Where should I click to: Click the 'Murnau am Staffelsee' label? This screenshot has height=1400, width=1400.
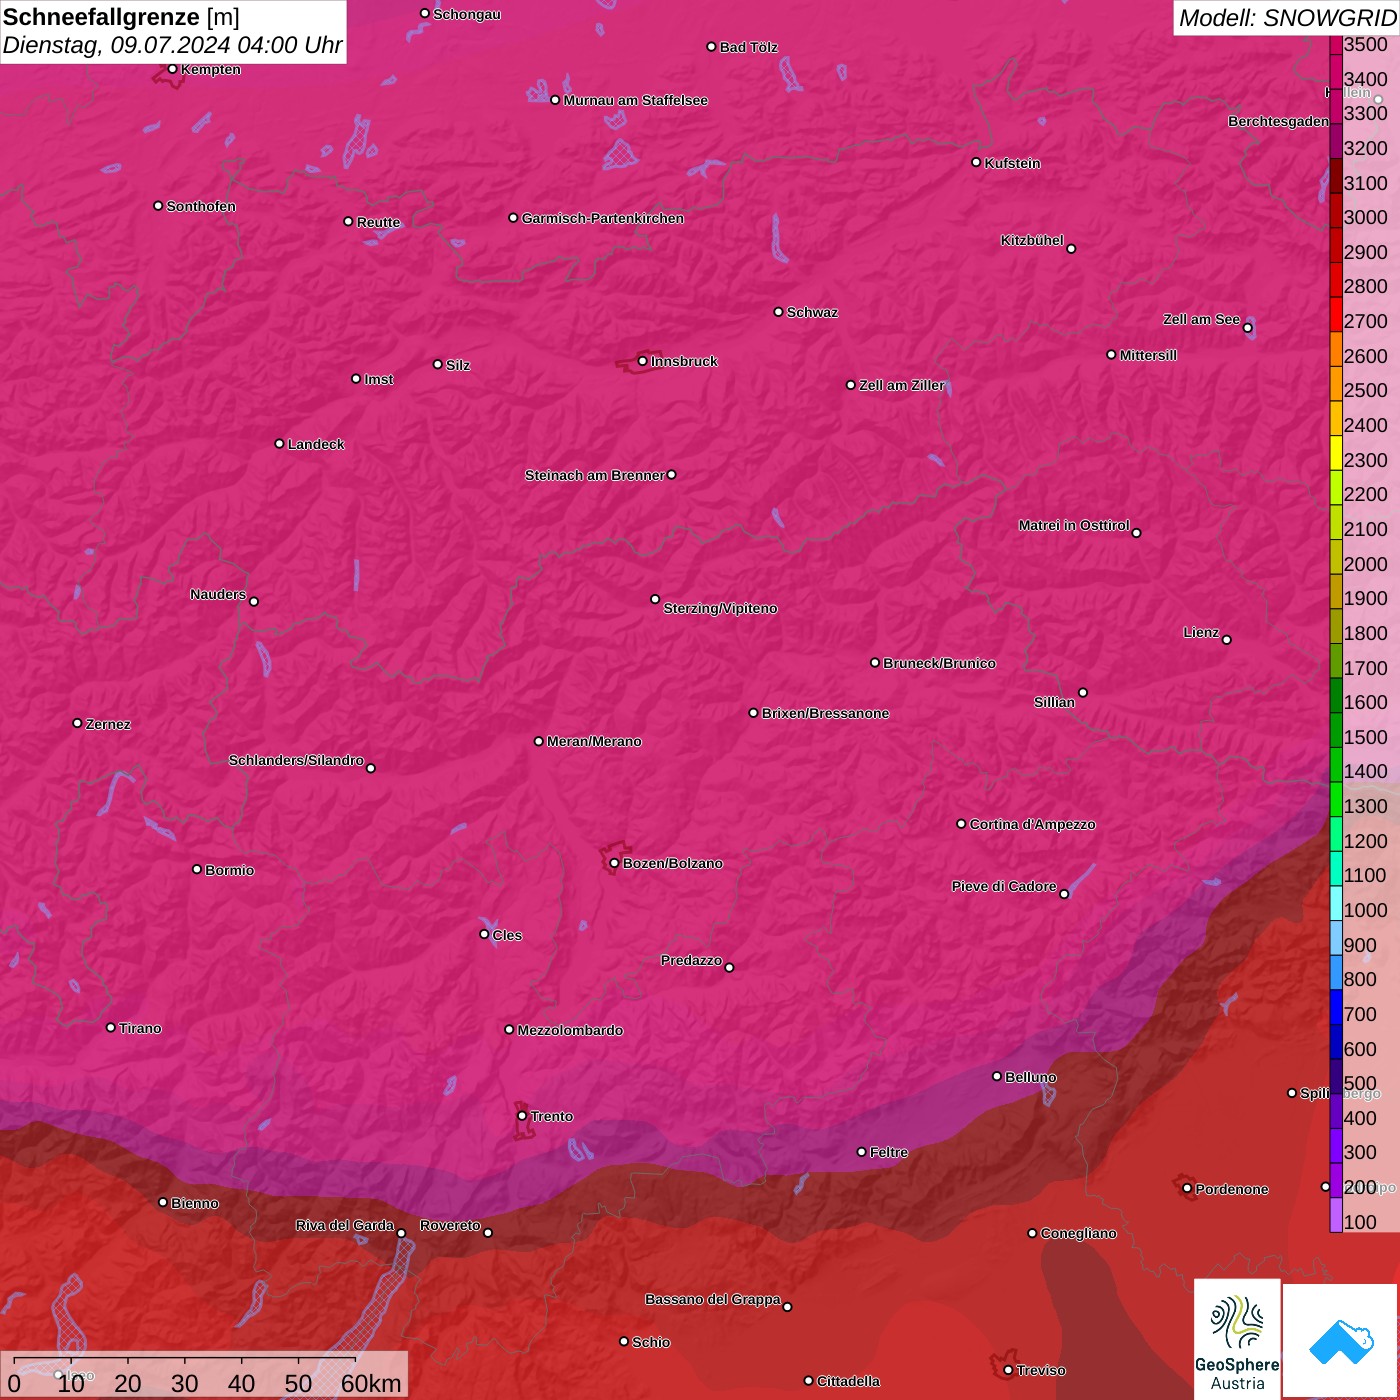coord(636,100)
